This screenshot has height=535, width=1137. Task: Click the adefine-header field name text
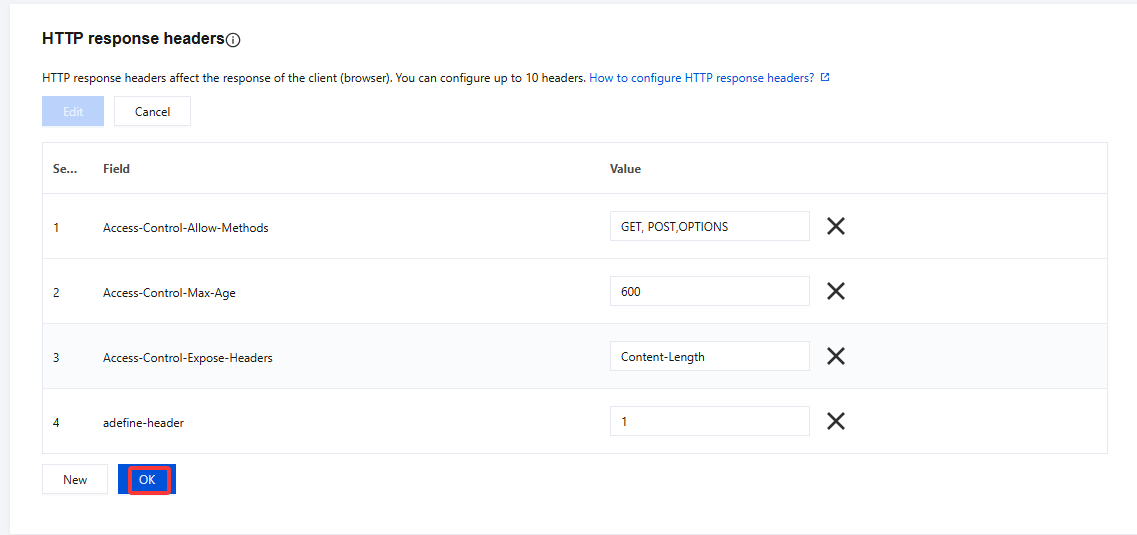143,423
